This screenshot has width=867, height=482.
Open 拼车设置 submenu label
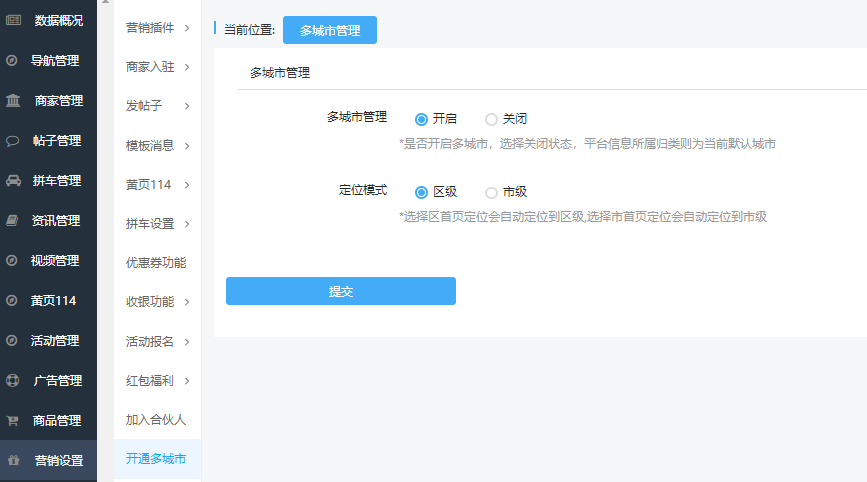[x=150, y=223]
